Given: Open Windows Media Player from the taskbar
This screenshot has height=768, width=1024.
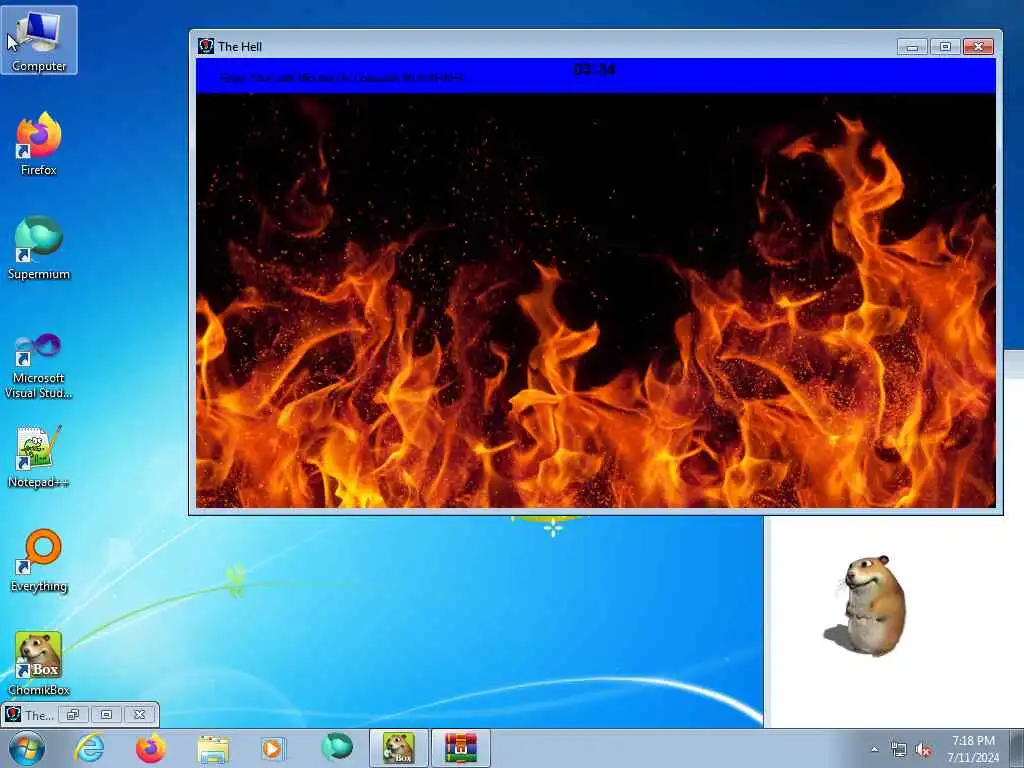Looking at the screenshot, I should (273, 748).
